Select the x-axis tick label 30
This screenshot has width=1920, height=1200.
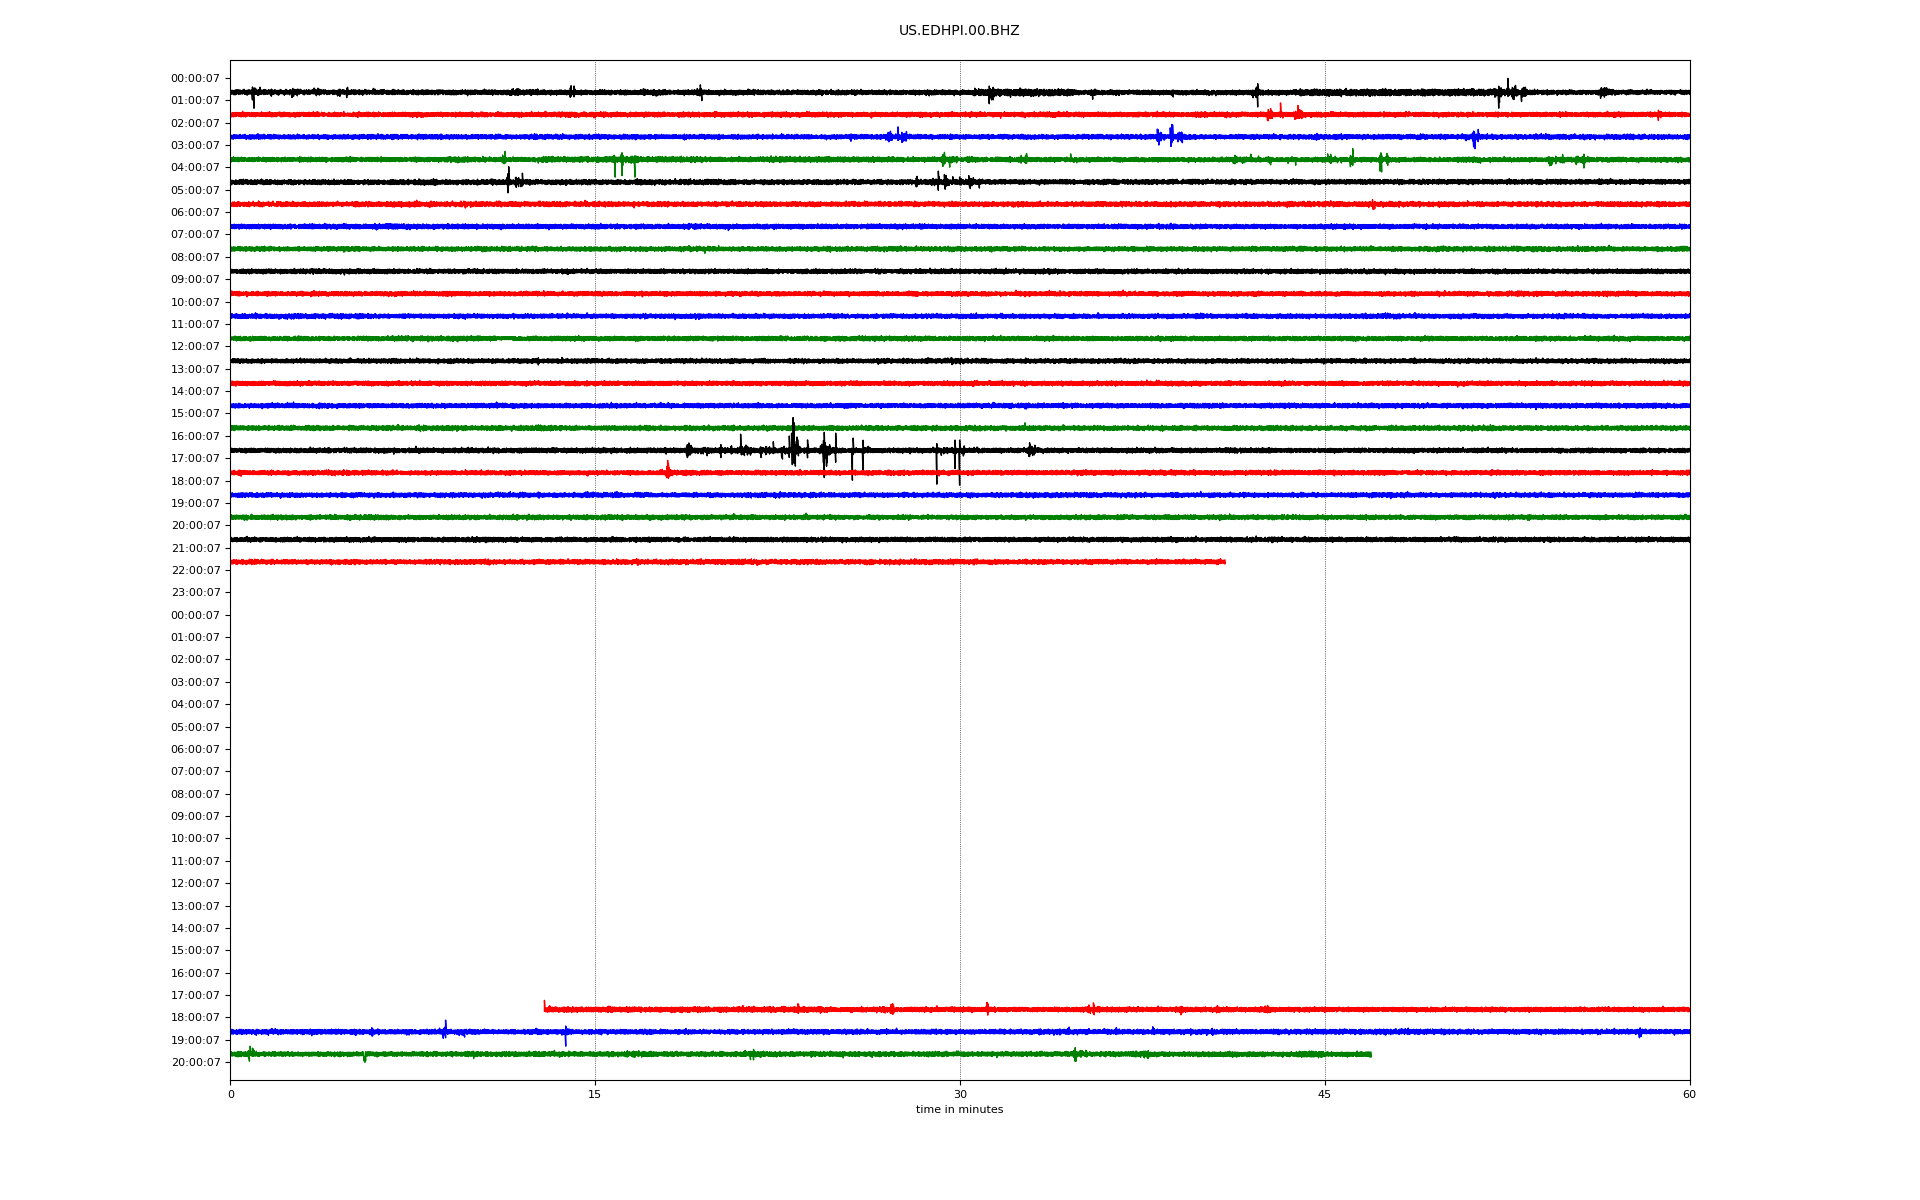[x=960, y=1094]
